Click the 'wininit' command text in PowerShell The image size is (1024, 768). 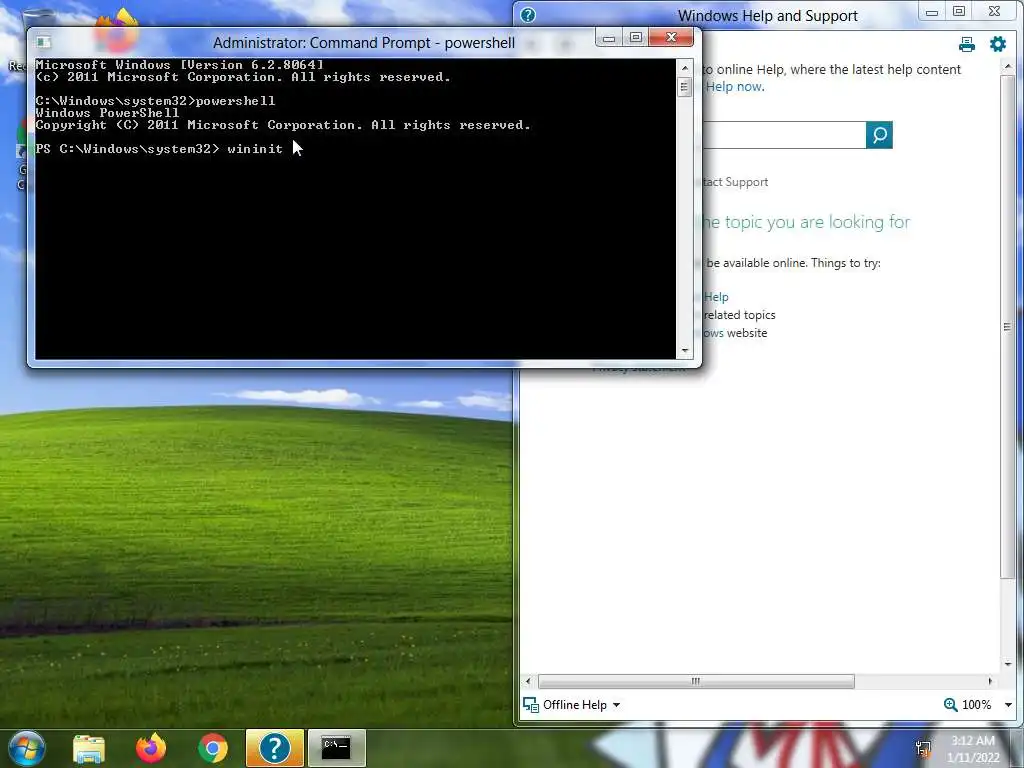click(x=255, y=149)
